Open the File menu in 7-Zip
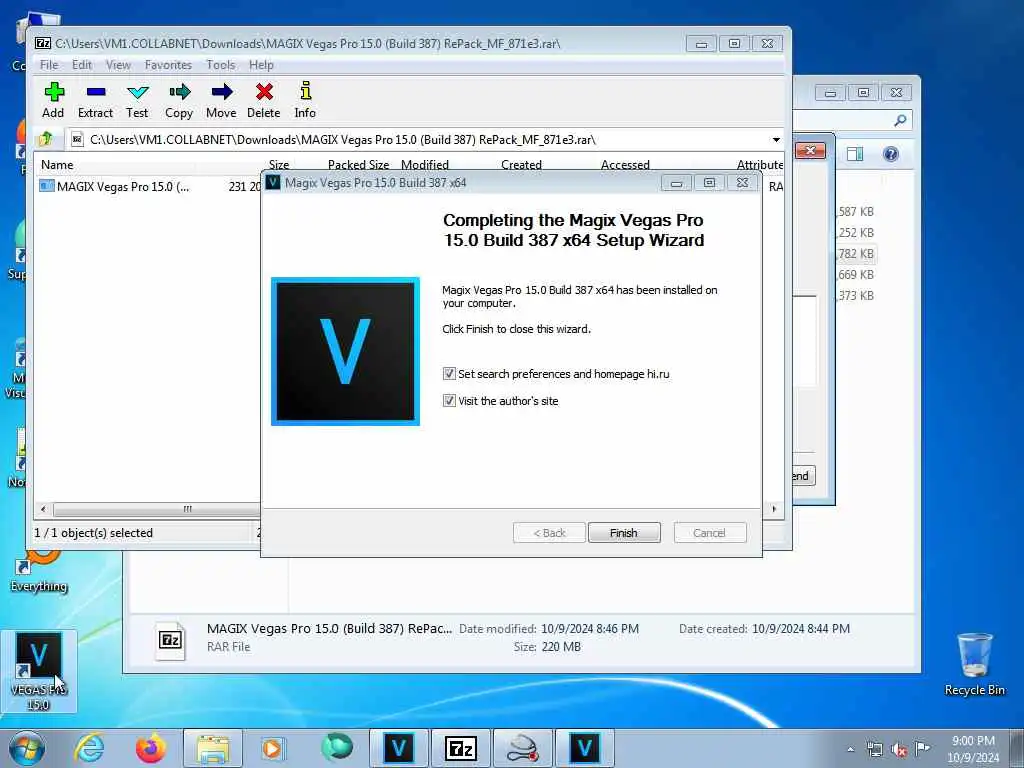 (48, 65)
